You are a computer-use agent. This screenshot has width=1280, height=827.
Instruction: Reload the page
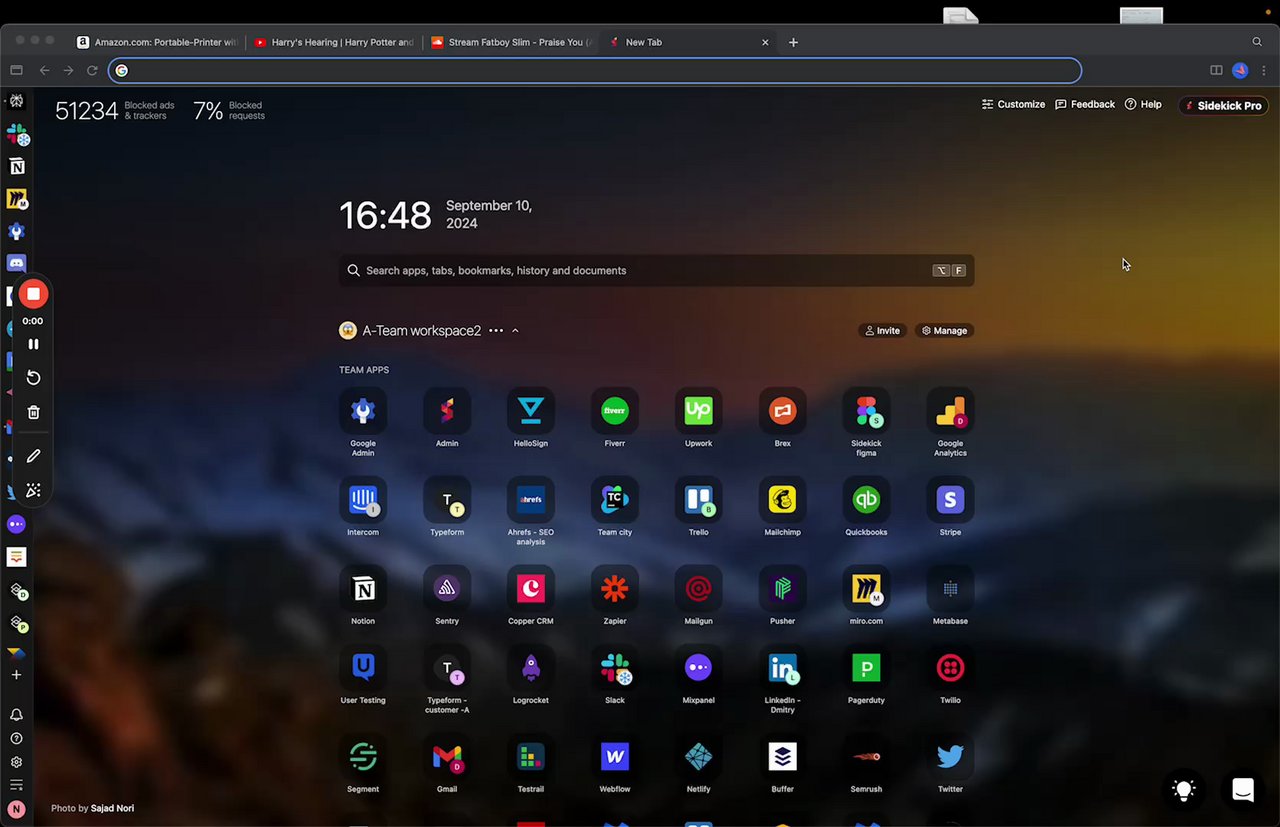[92, 70]
